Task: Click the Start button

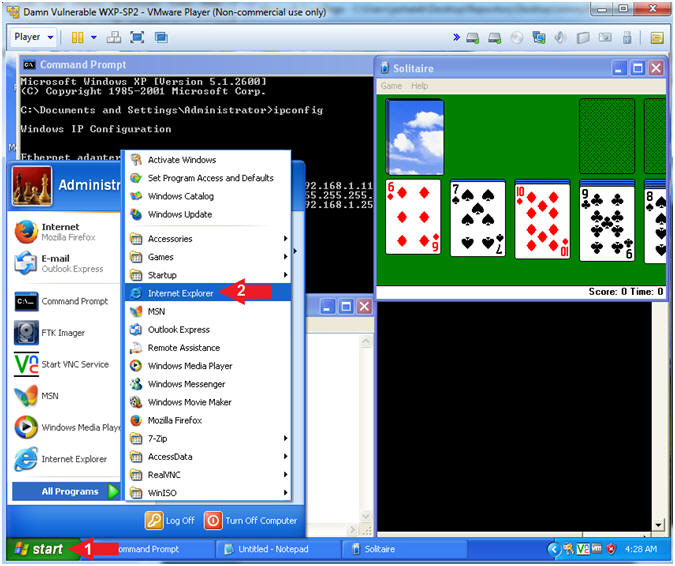Action: coord(40,549)
